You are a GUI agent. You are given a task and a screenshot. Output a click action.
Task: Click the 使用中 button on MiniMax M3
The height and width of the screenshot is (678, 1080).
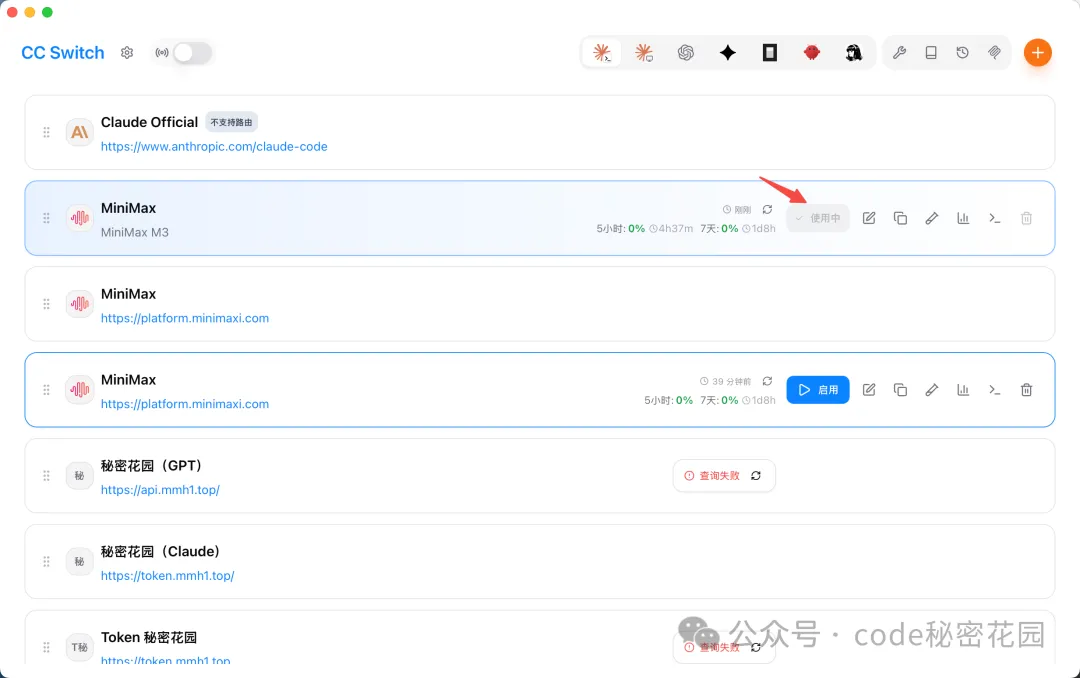(x=818, y=218)
